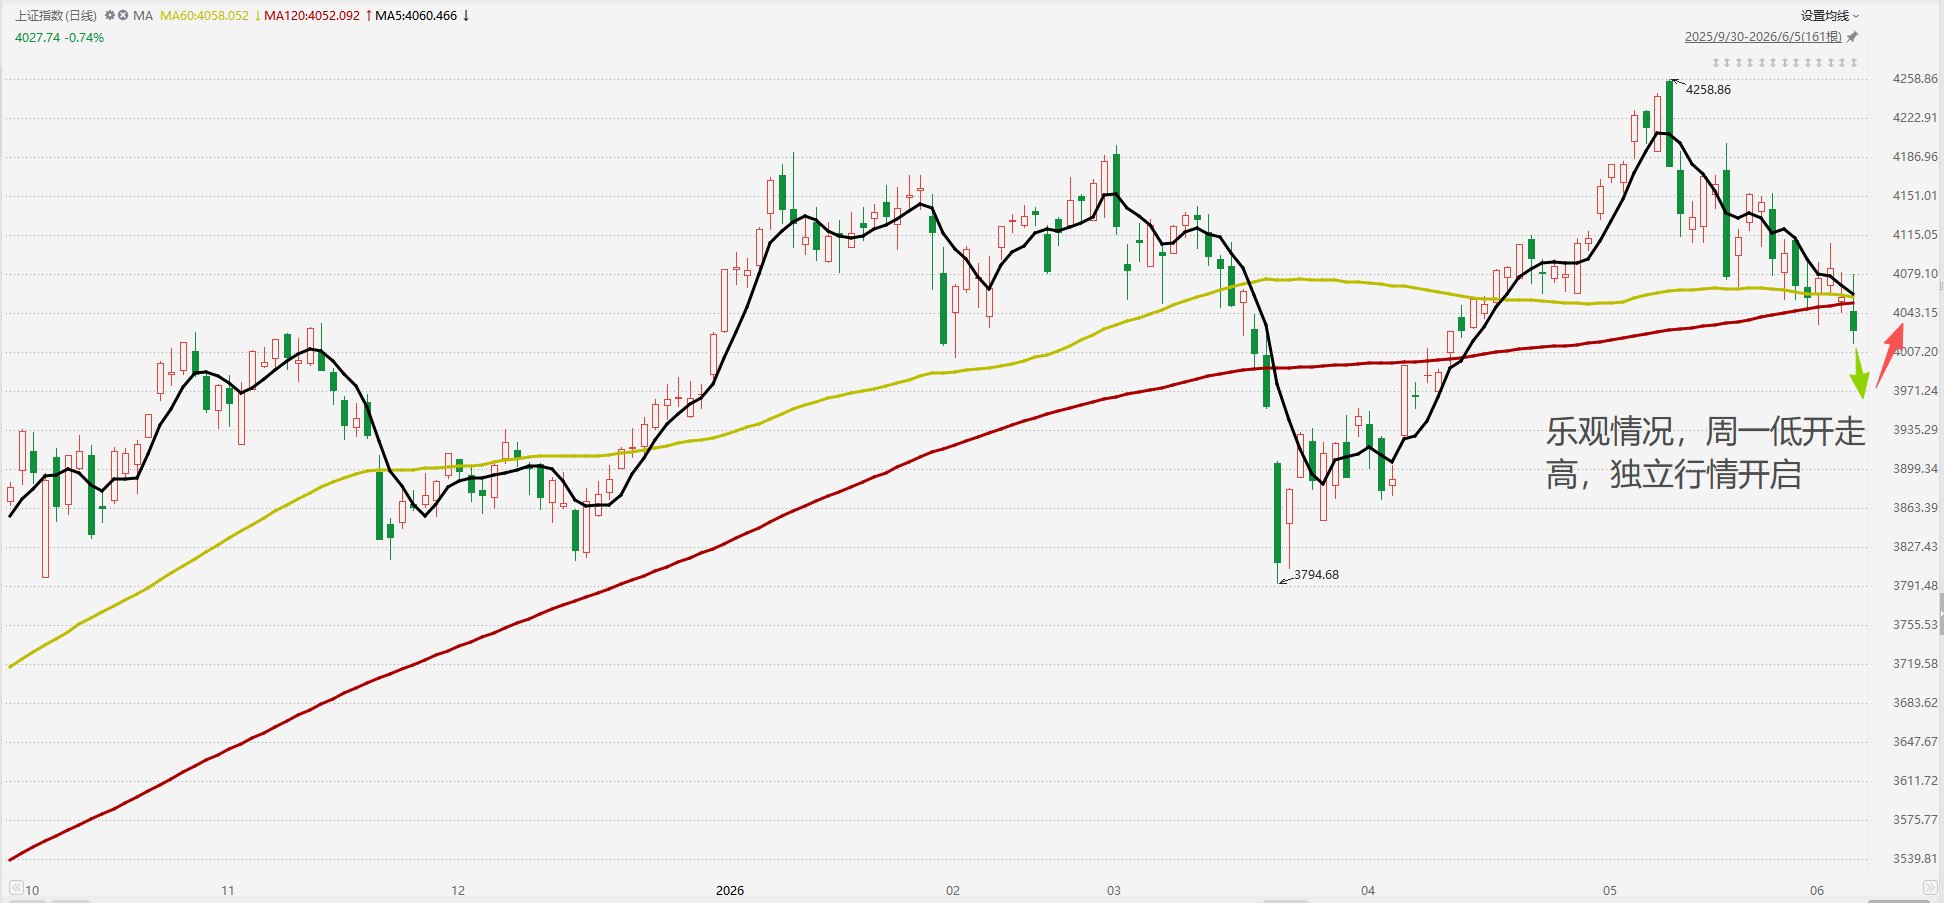Expand the 设置均线 dropdown

[1830, 16]
